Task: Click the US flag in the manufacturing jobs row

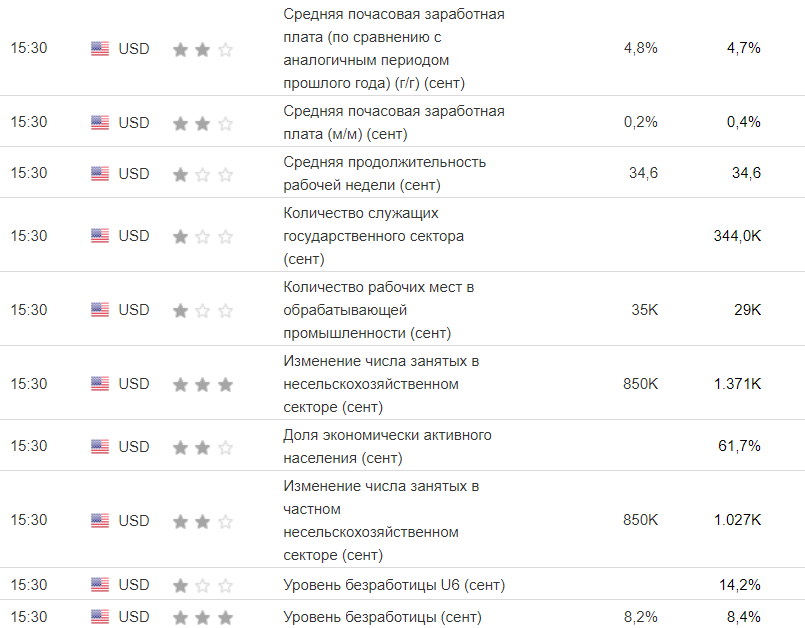Action: (100, 310)
